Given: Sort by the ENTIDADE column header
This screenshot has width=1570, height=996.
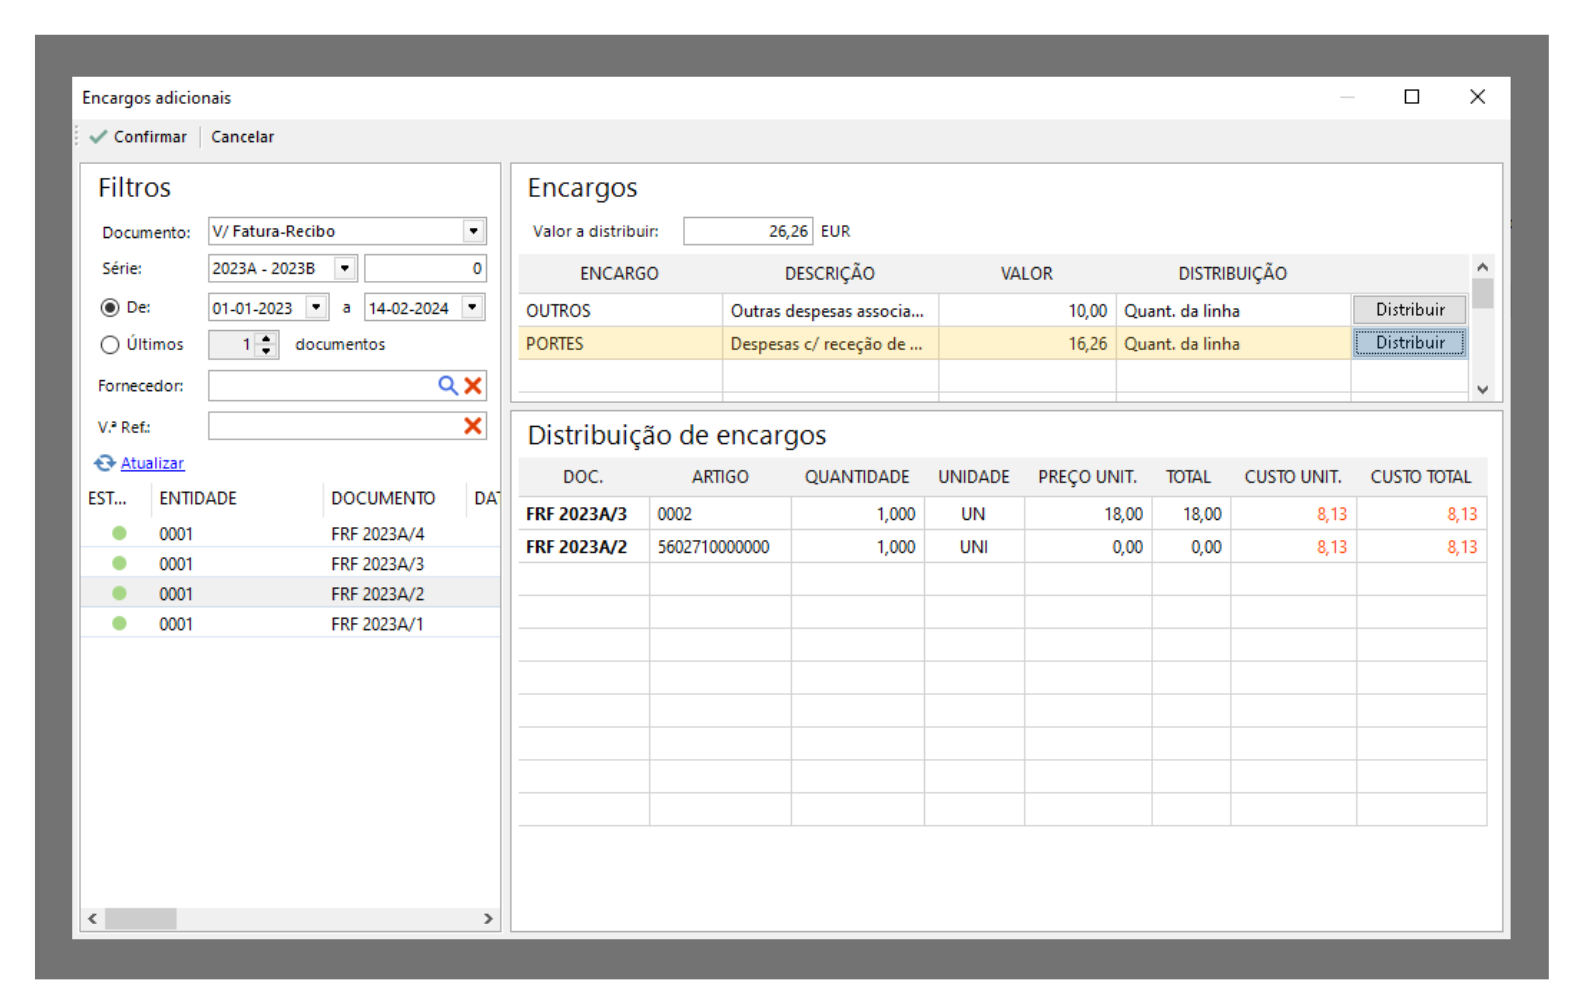Looking at the screenshot, I should click(198, 498).
